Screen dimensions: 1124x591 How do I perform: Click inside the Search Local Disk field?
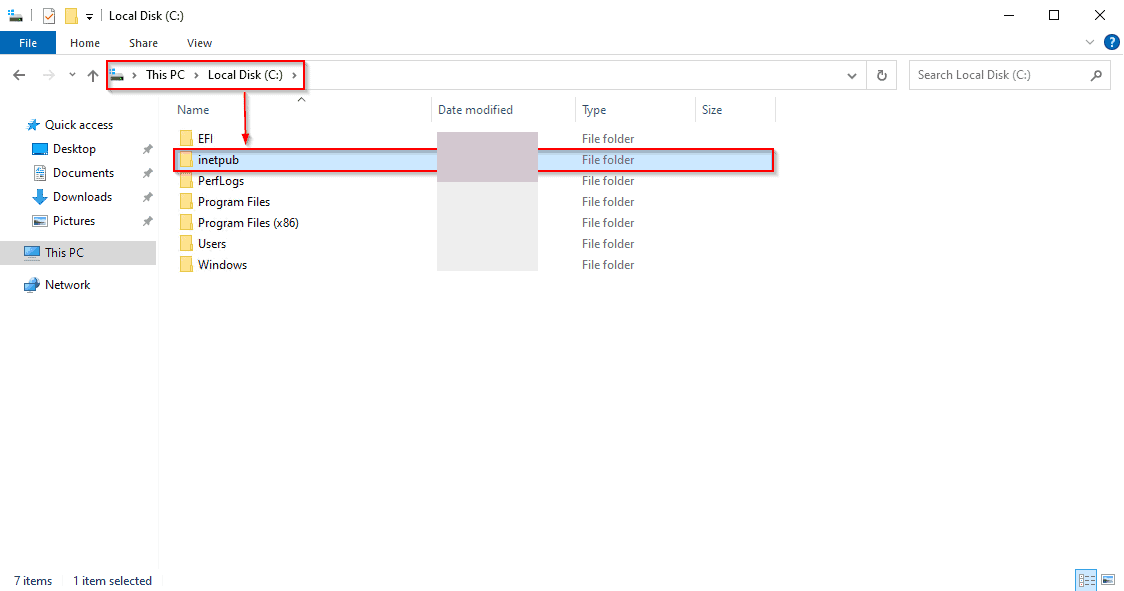tap(1000, 74)
